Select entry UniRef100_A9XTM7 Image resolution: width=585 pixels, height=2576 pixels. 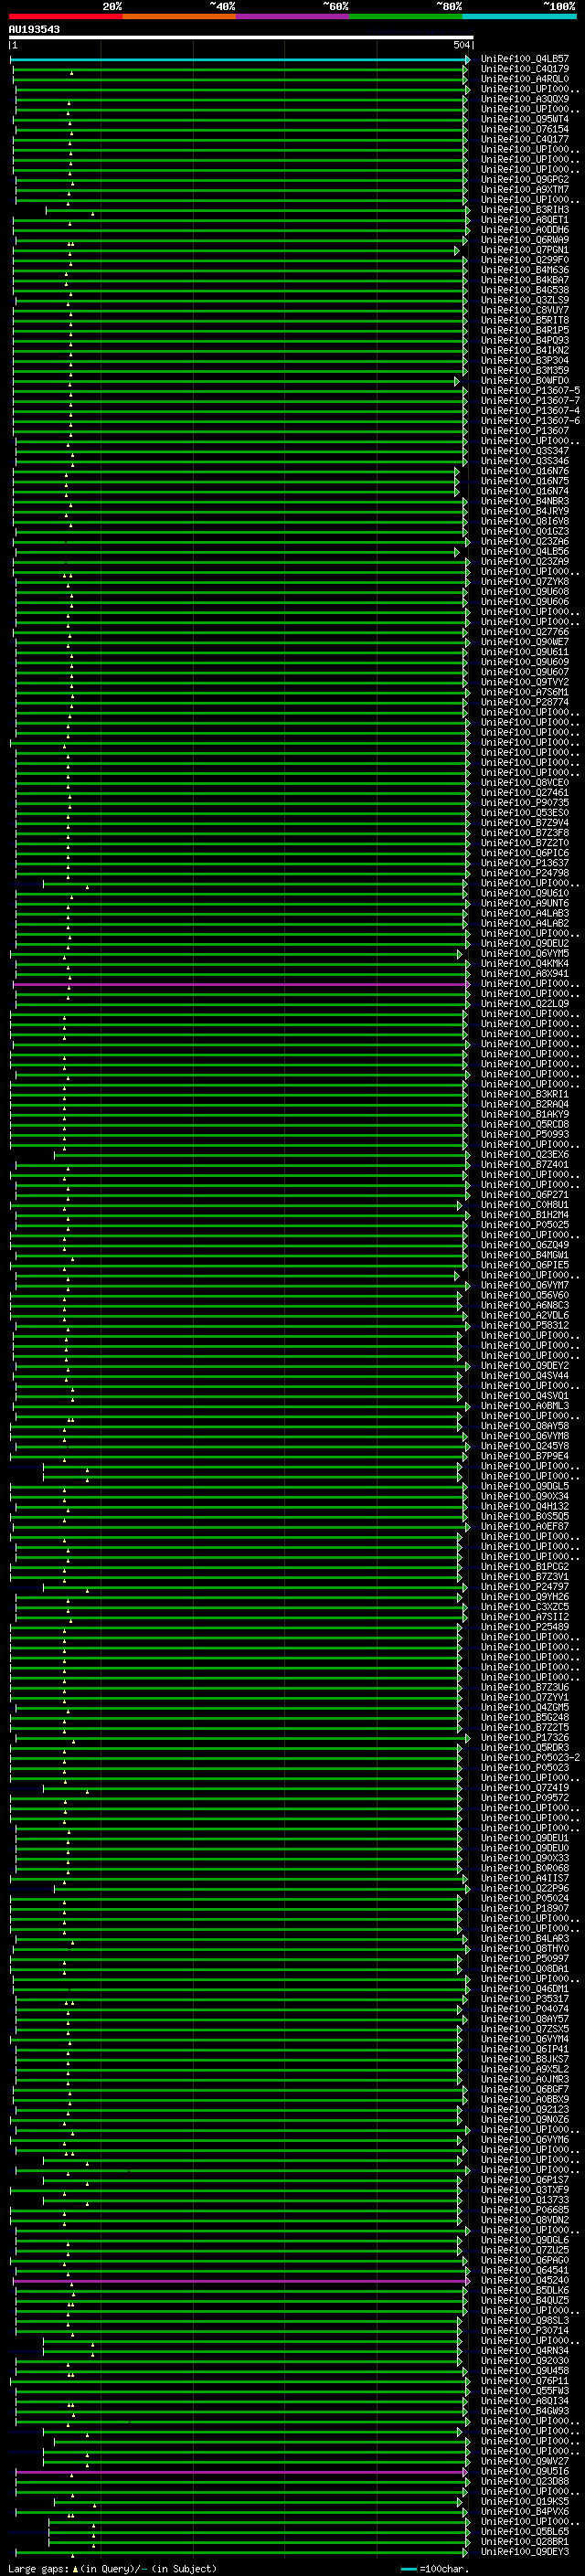click(x=525, y=190)
